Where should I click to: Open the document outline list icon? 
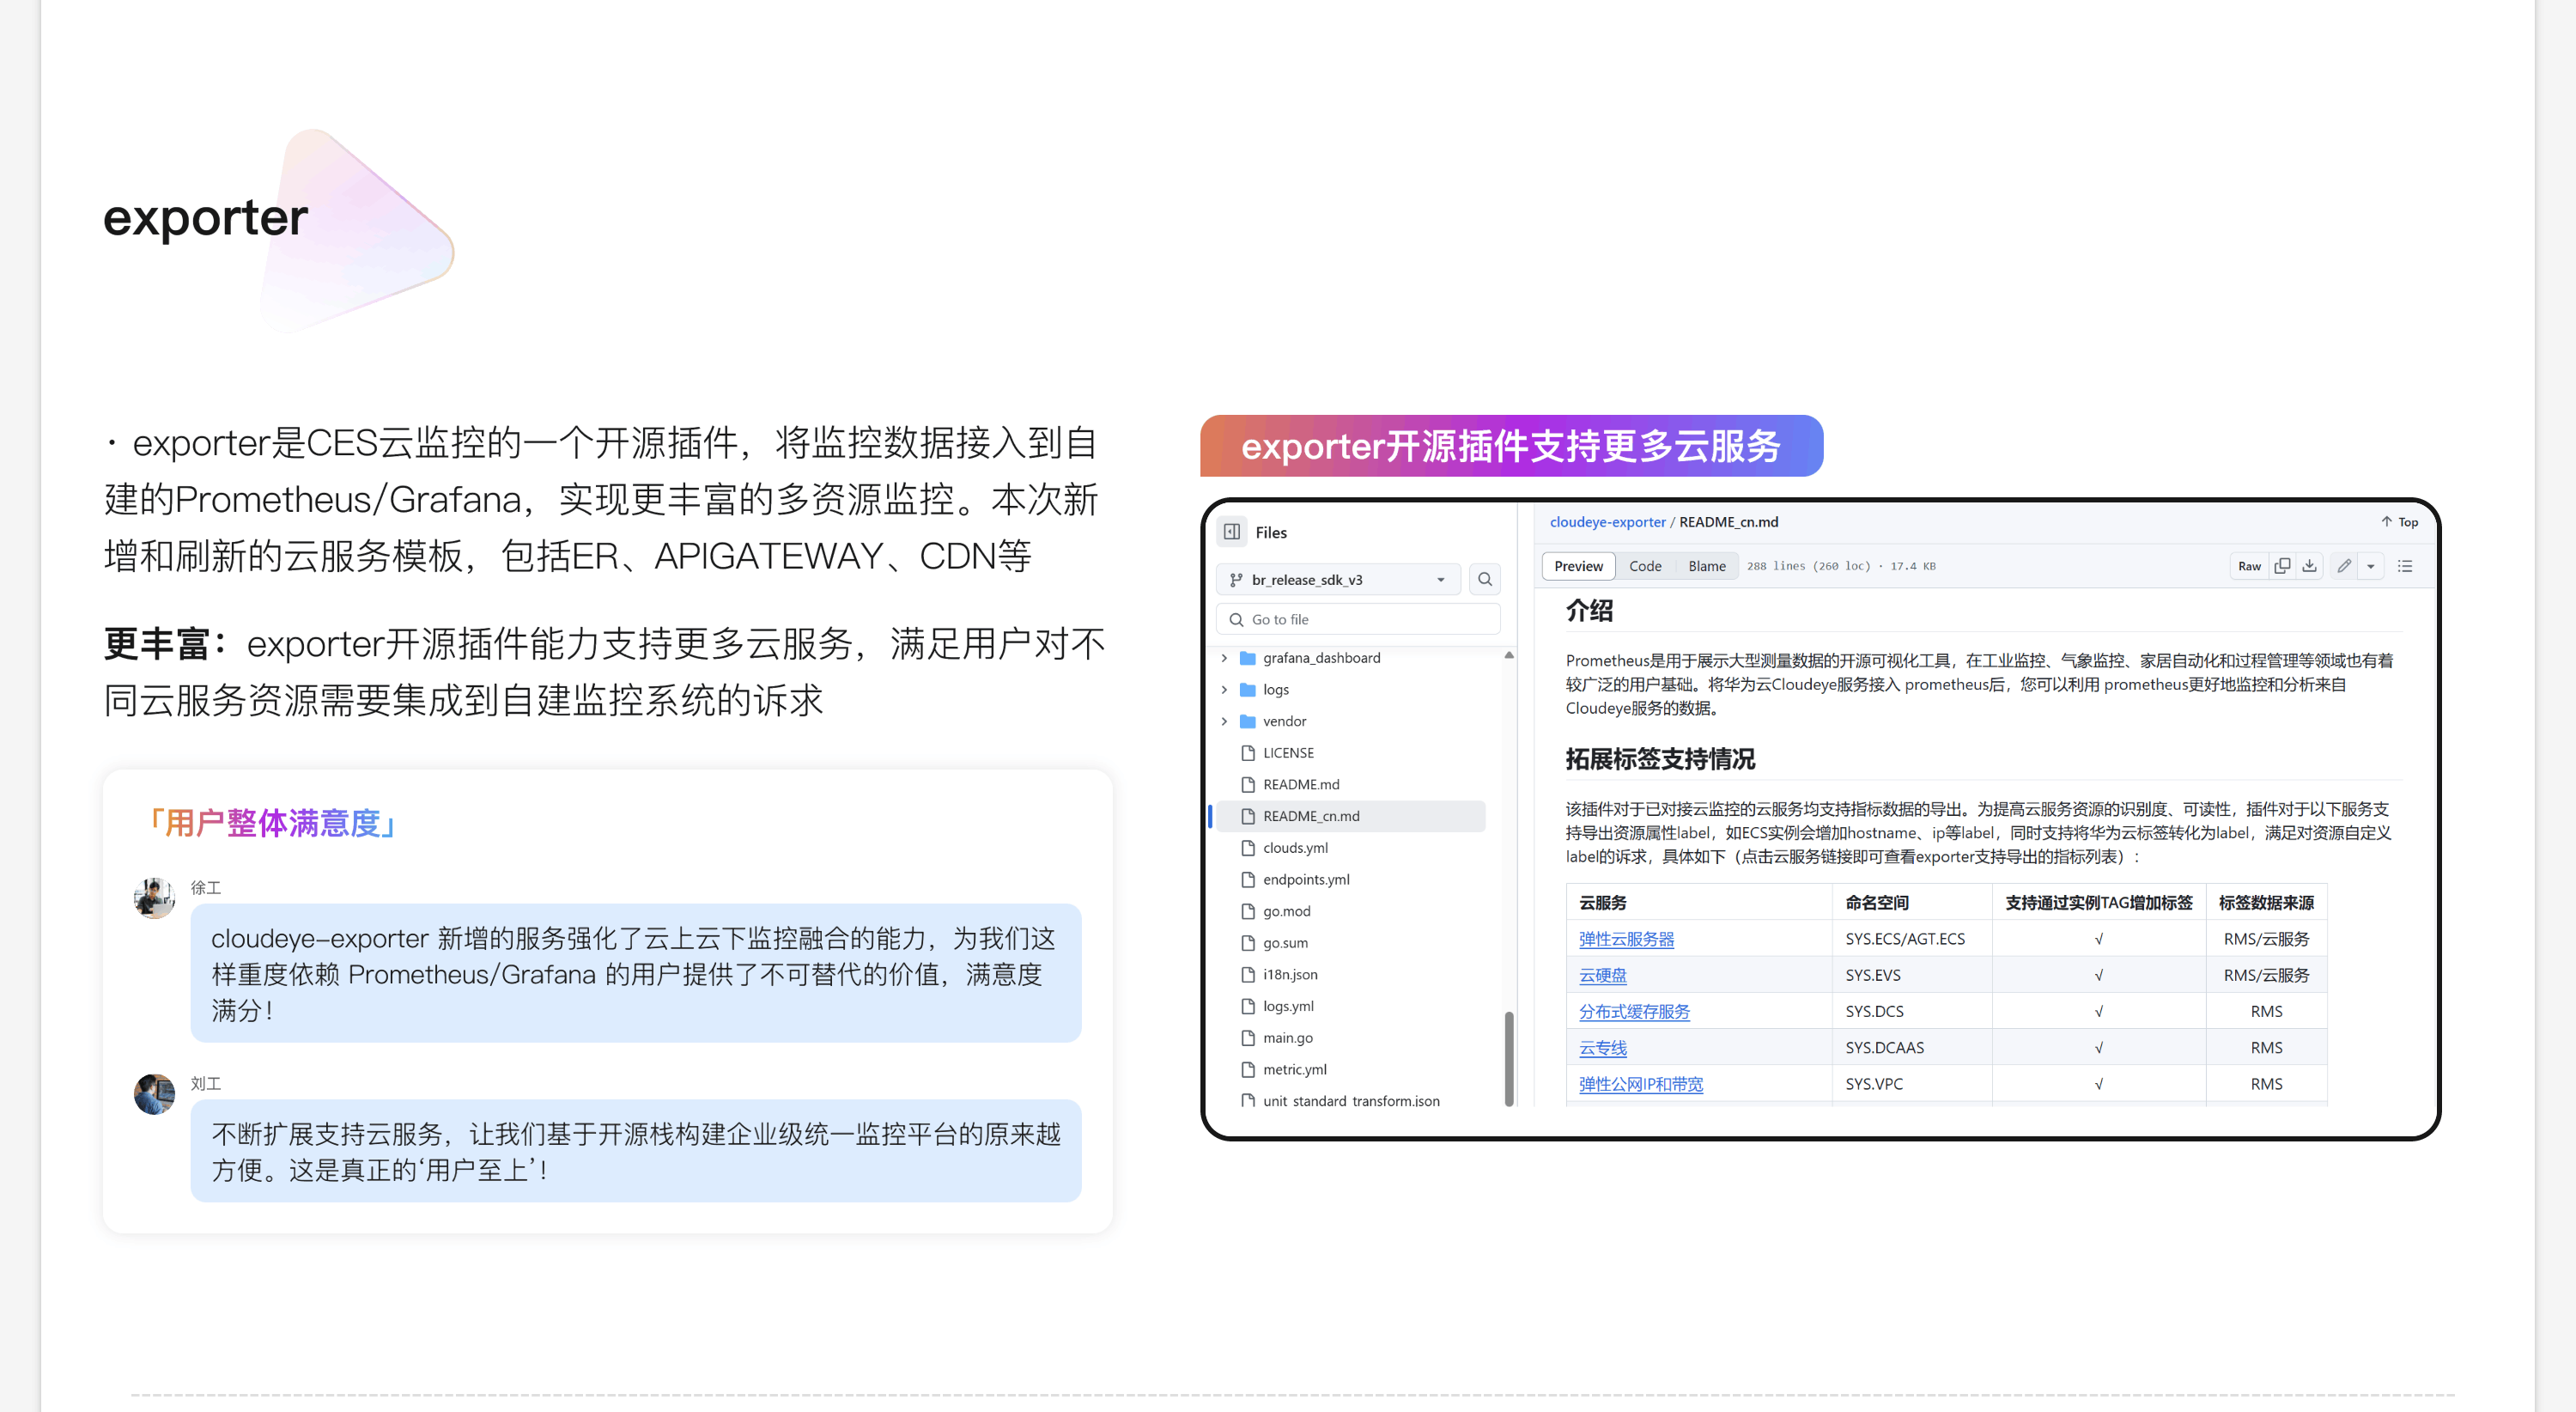[2405, 566]
